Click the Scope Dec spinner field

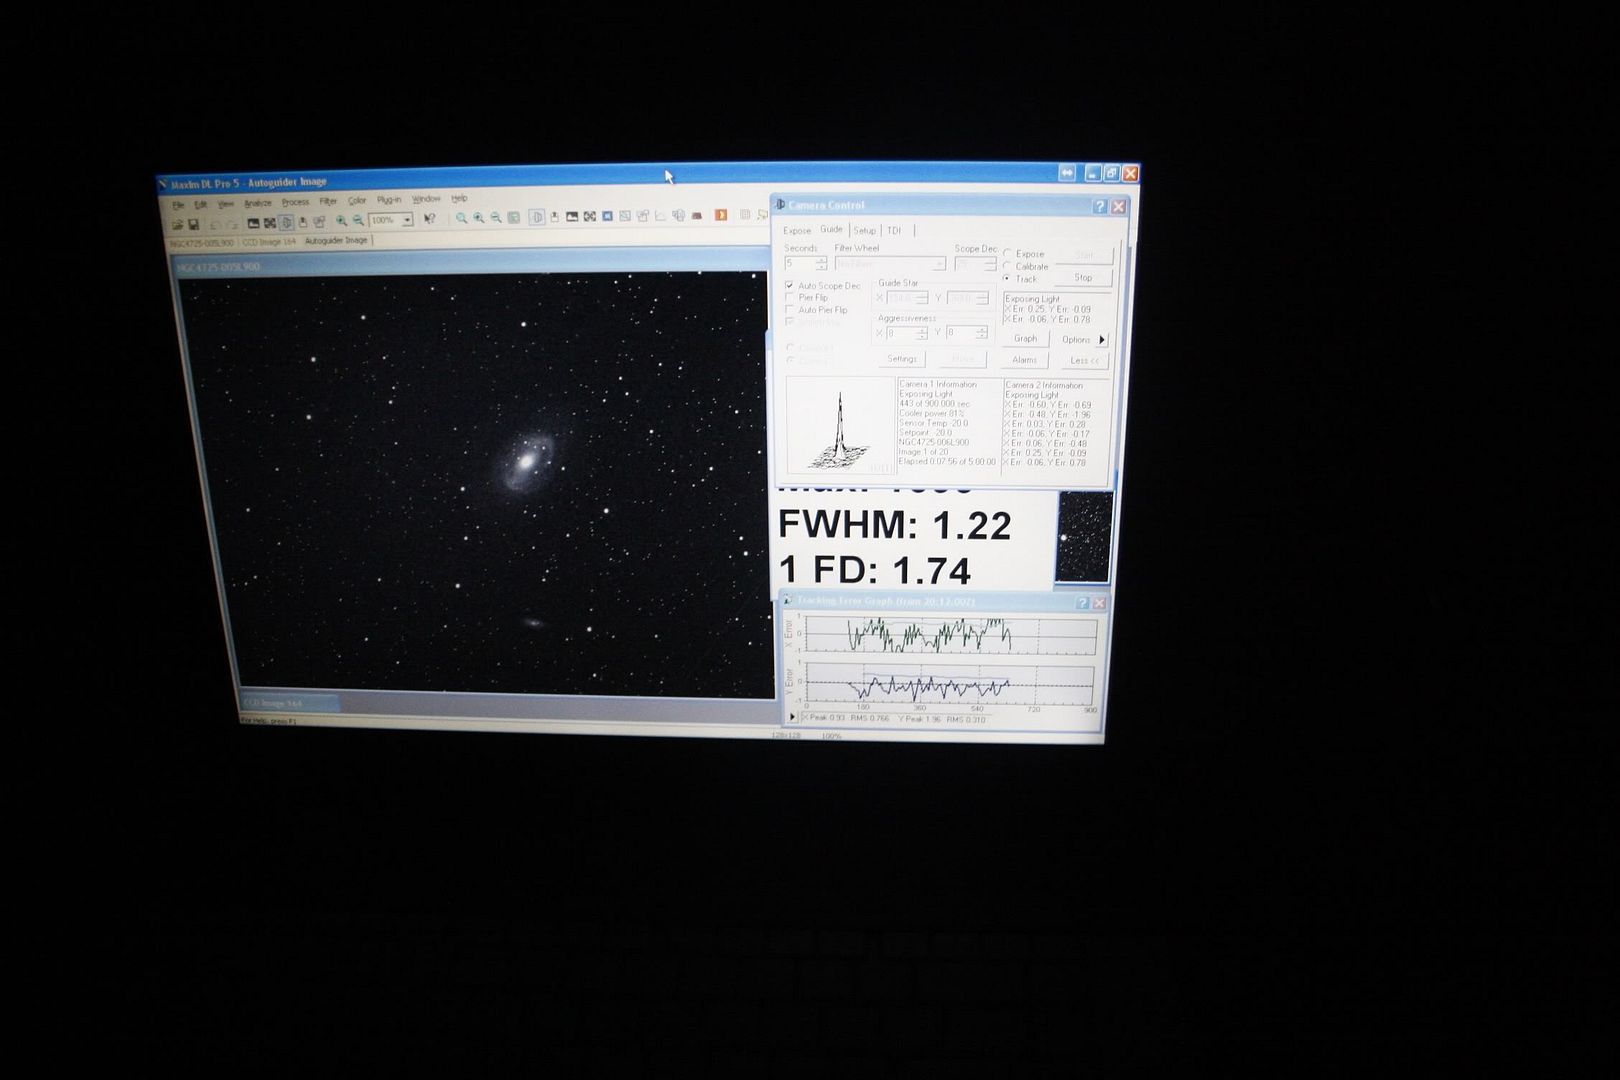tap(975, 265)
